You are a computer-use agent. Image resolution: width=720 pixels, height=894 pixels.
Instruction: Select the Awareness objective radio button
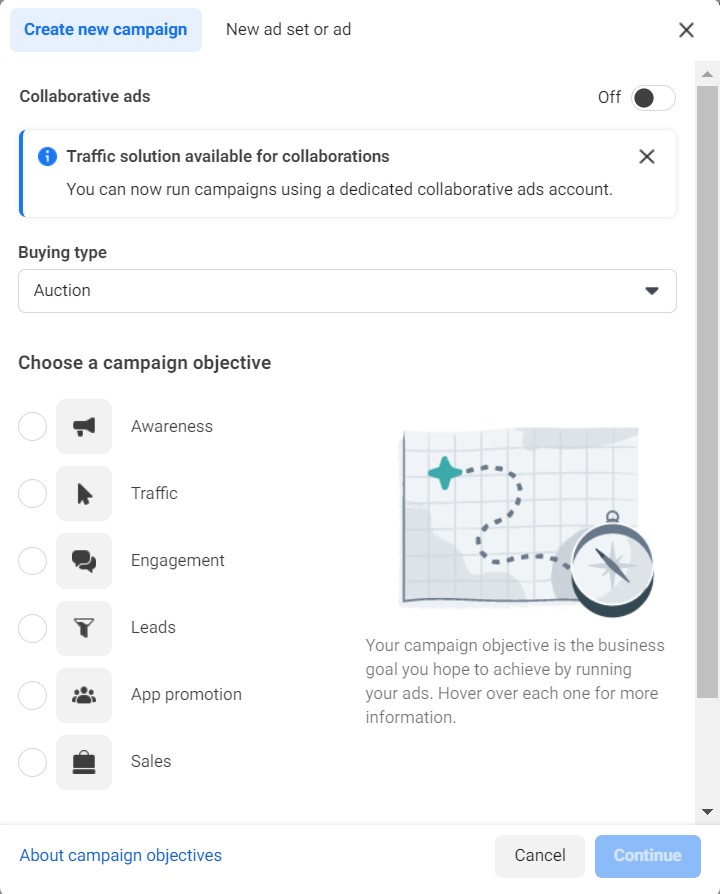pos(33,427)
